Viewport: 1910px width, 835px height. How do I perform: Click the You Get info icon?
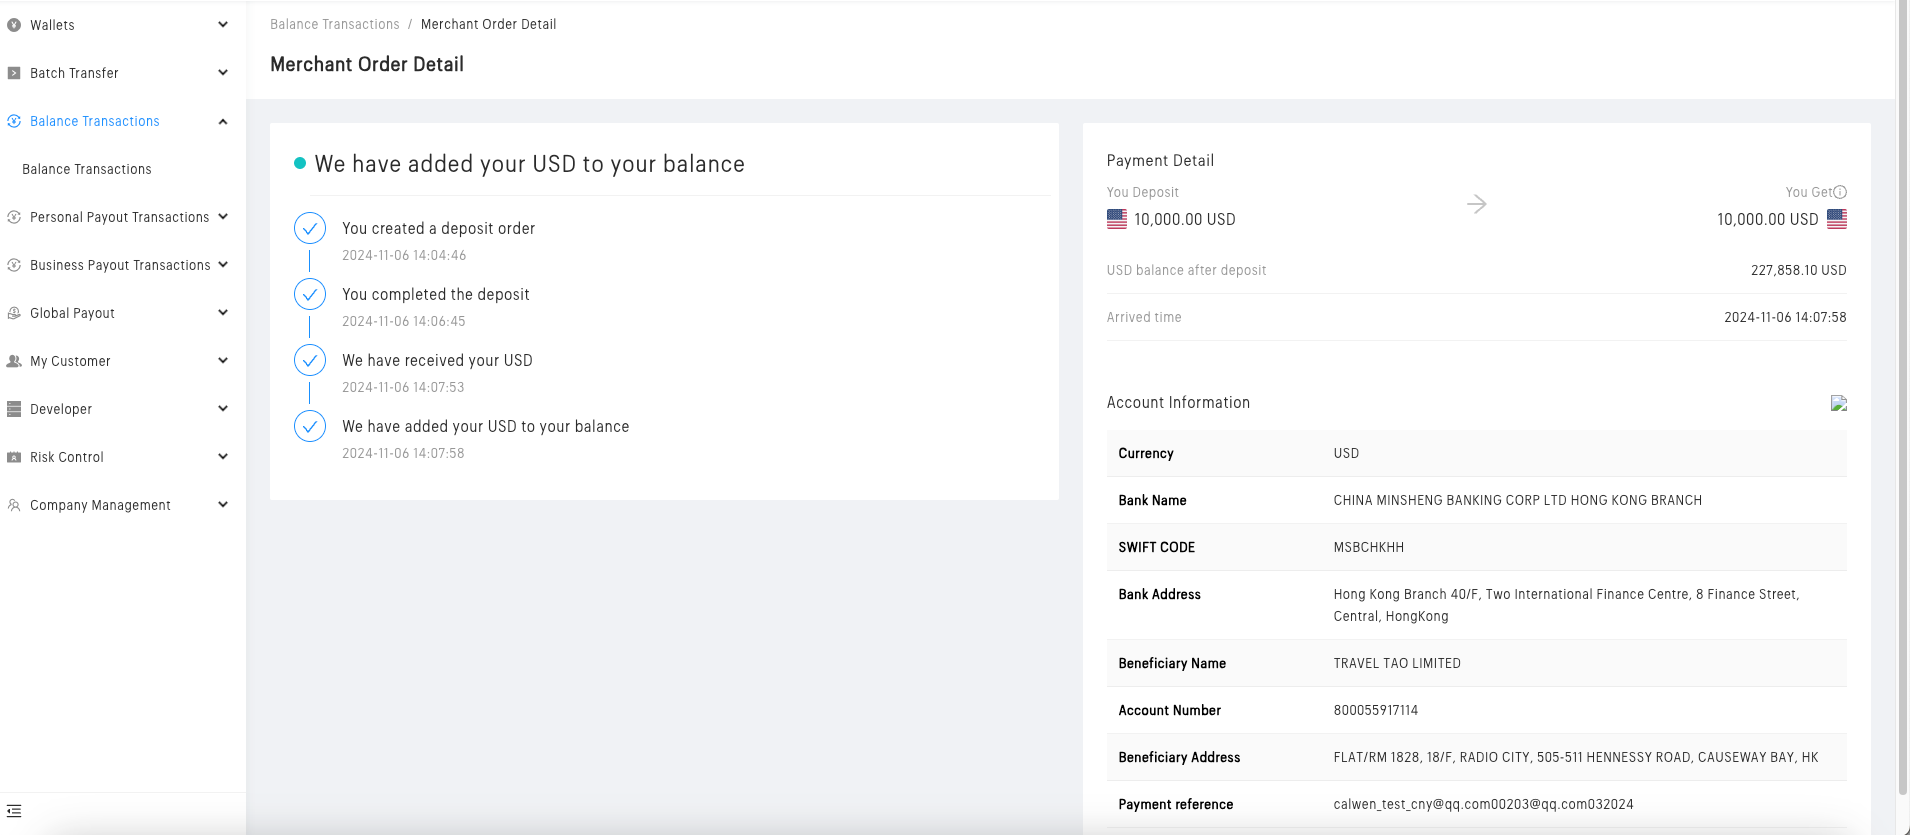click(1840, 192)
